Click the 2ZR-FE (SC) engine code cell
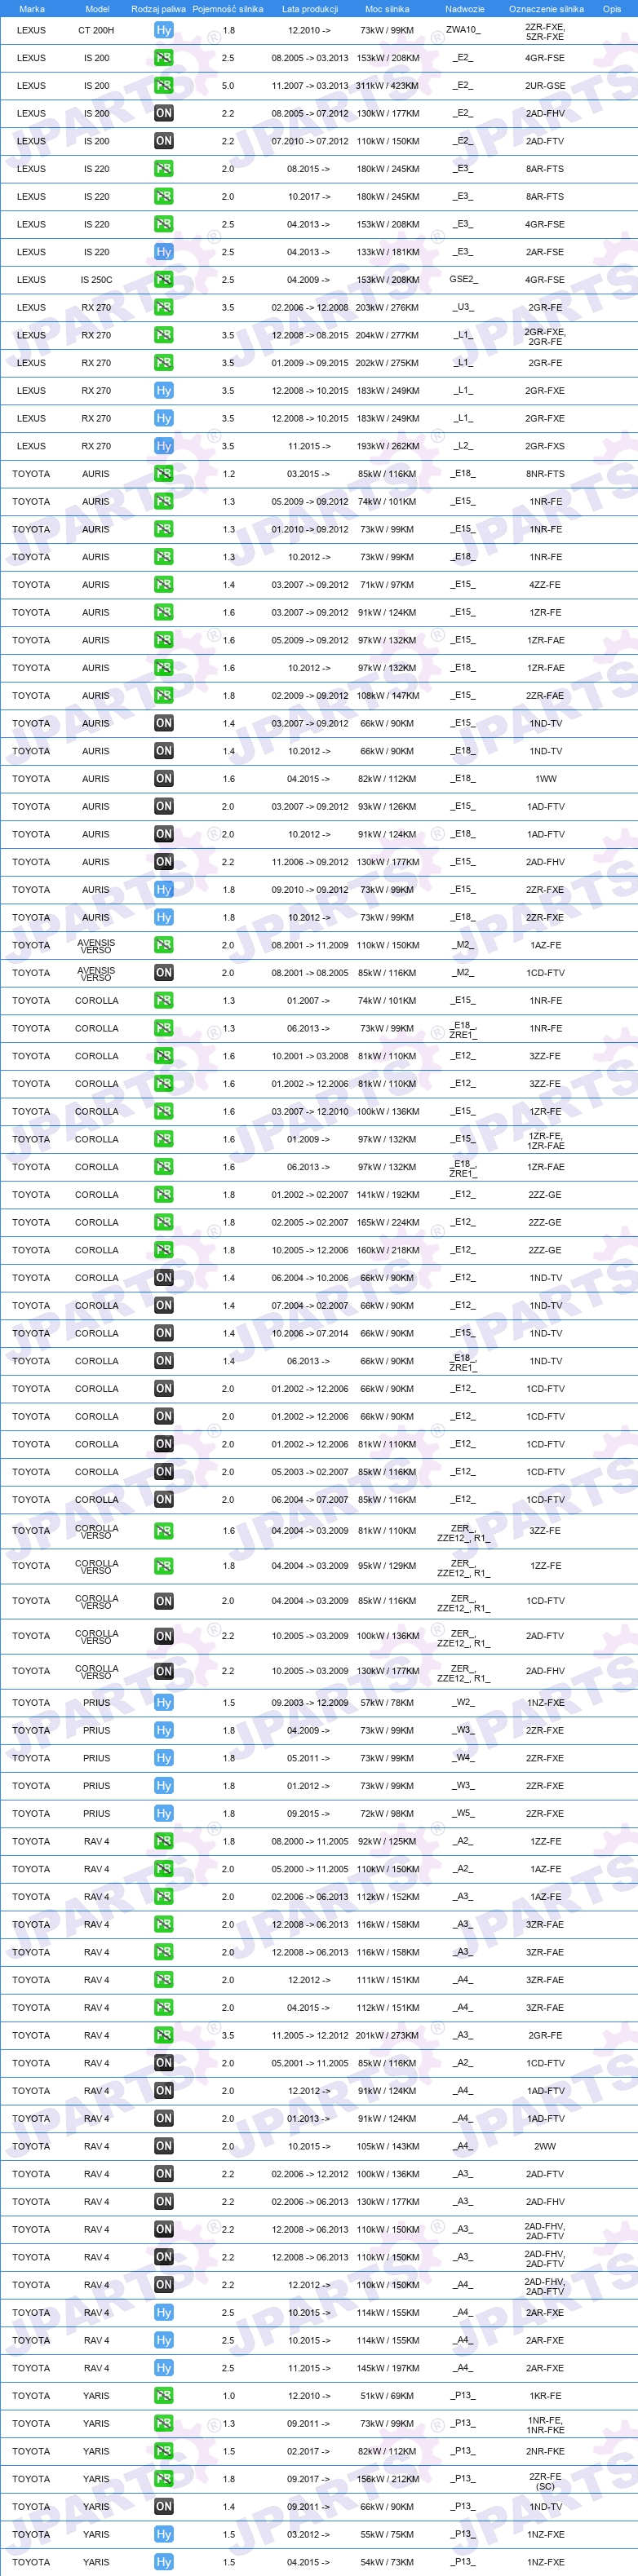This screenshot has height=2576, width=638. click(545, 2479)
